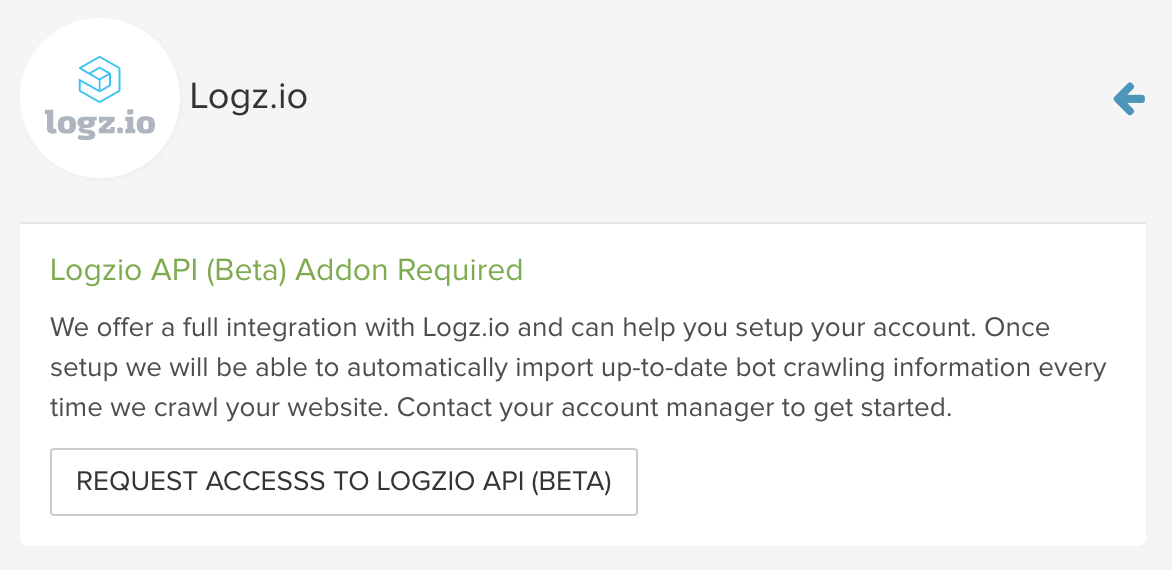Viewport: 1172px width, 570px height.
Task: Click the grey logz.io wordmark inside the logo
Action: pyautogui.click(x=100, y=122)
